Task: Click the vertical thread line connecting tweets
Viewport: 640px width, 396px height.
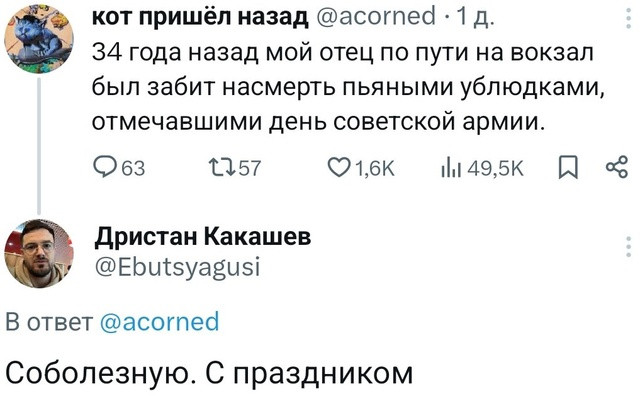Action: pos(39,146)
